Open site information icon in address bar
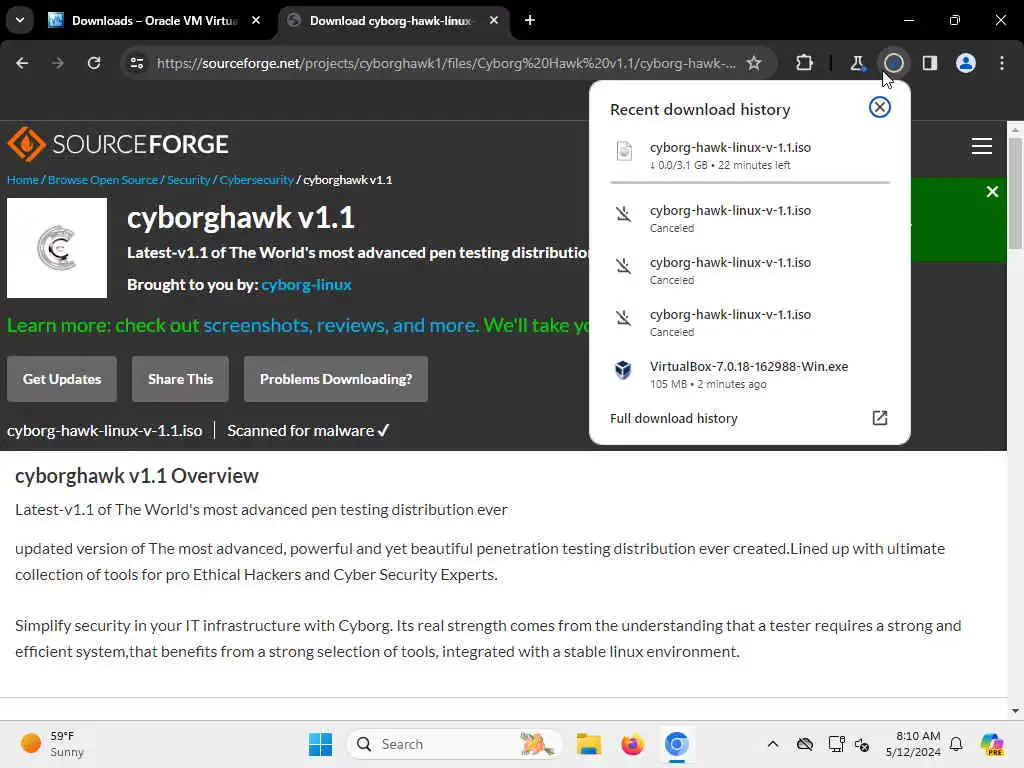Screen dimensions: 1024x768 136,63
